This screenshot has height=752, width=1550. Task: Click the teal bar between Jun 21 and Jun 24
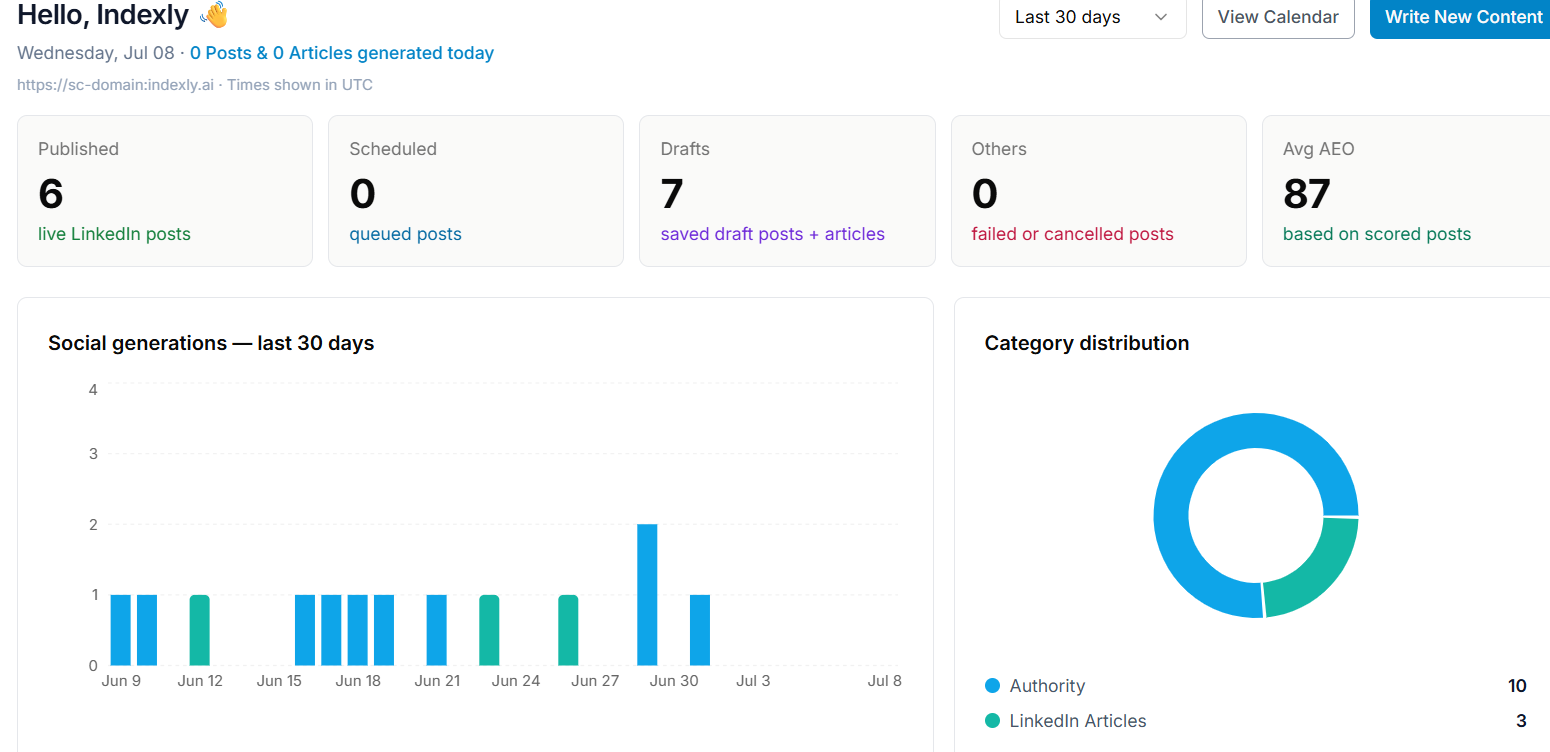click(489, 630)
